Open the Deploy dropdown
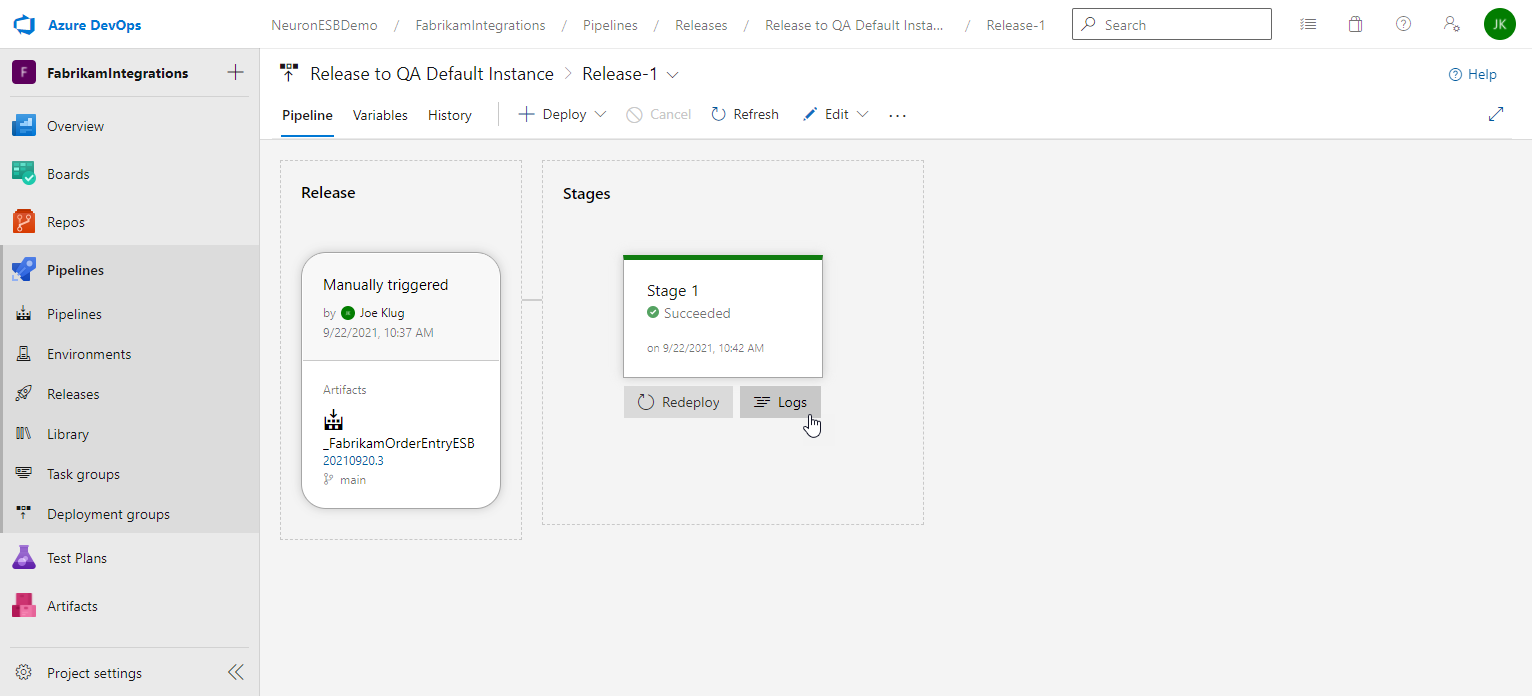The image size is (1532, 696). tap(562, 114)
